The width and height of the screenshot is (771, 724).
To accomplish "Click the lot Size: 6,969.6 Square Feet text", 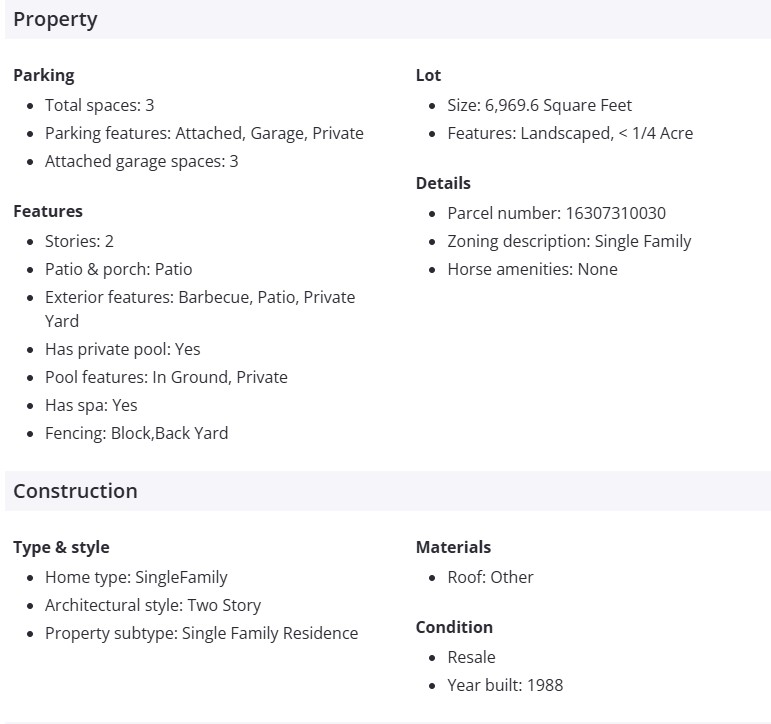I will pyautogui.click(x=539, y=105).
